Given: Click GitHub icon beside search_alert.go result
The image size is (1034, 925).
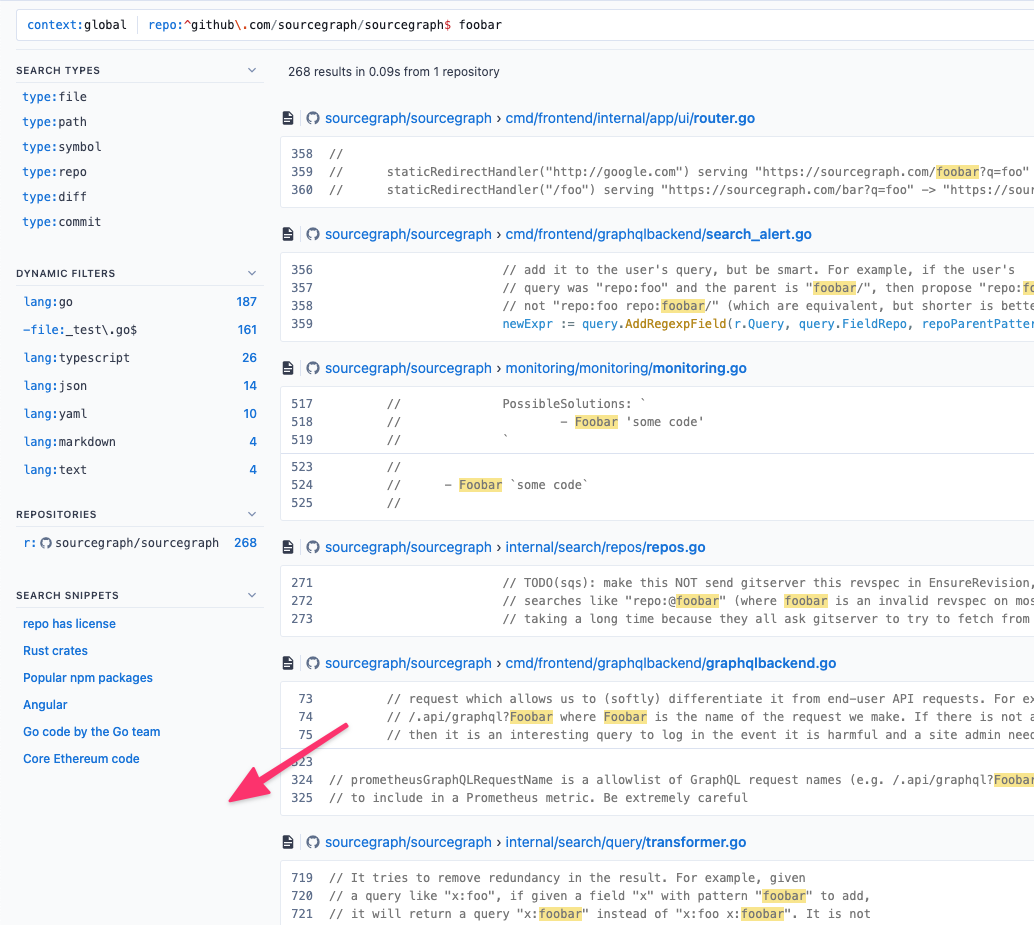Looking at the screenshot, I should pyautogui.click(x=313, y=234).
